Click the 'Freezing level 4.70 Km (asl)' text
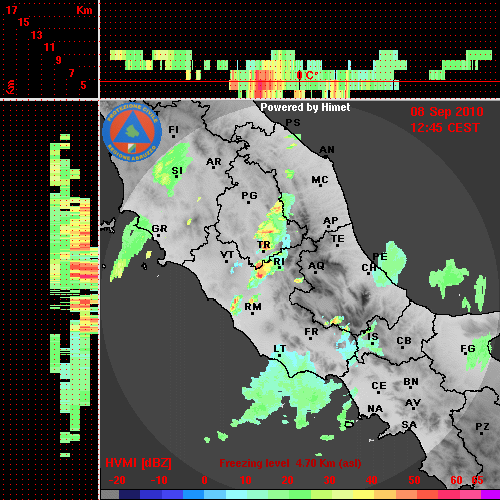The image size is (500, 500). [290, 463]
